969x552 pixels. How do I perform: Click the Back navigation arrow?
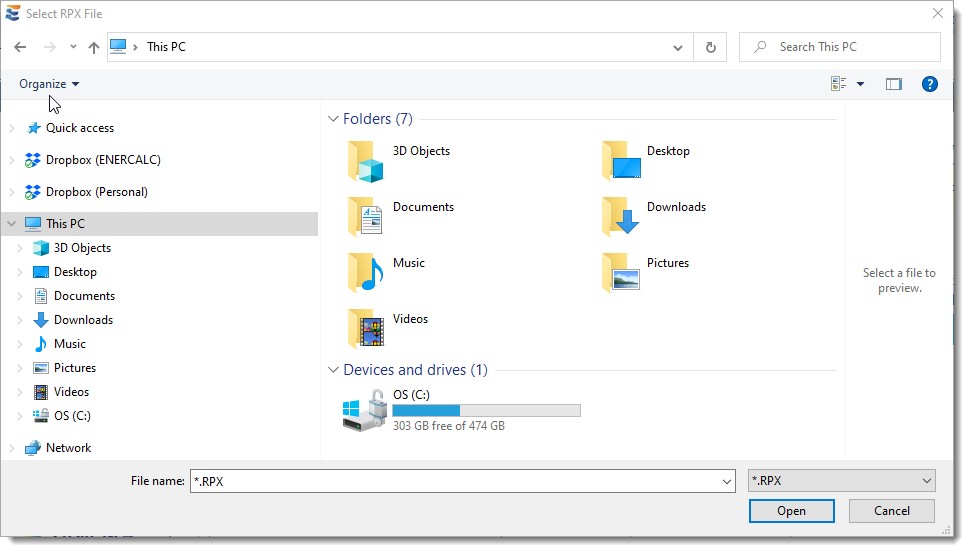20,47
